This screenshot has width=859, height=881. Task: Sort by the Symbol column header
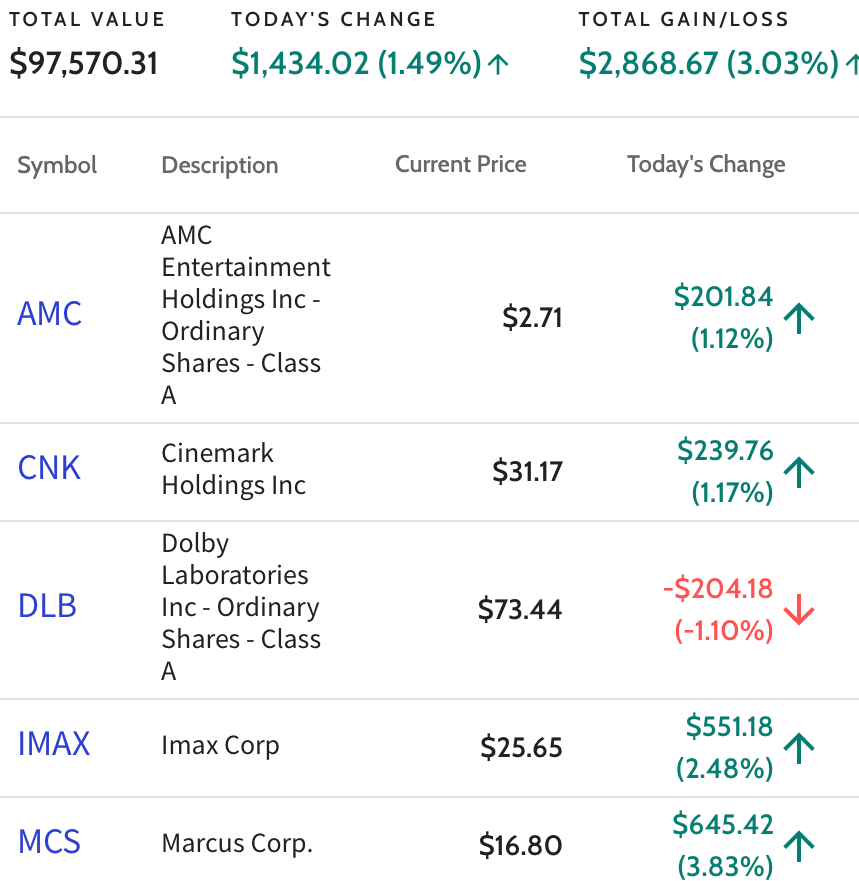click(x=57, y=165)
